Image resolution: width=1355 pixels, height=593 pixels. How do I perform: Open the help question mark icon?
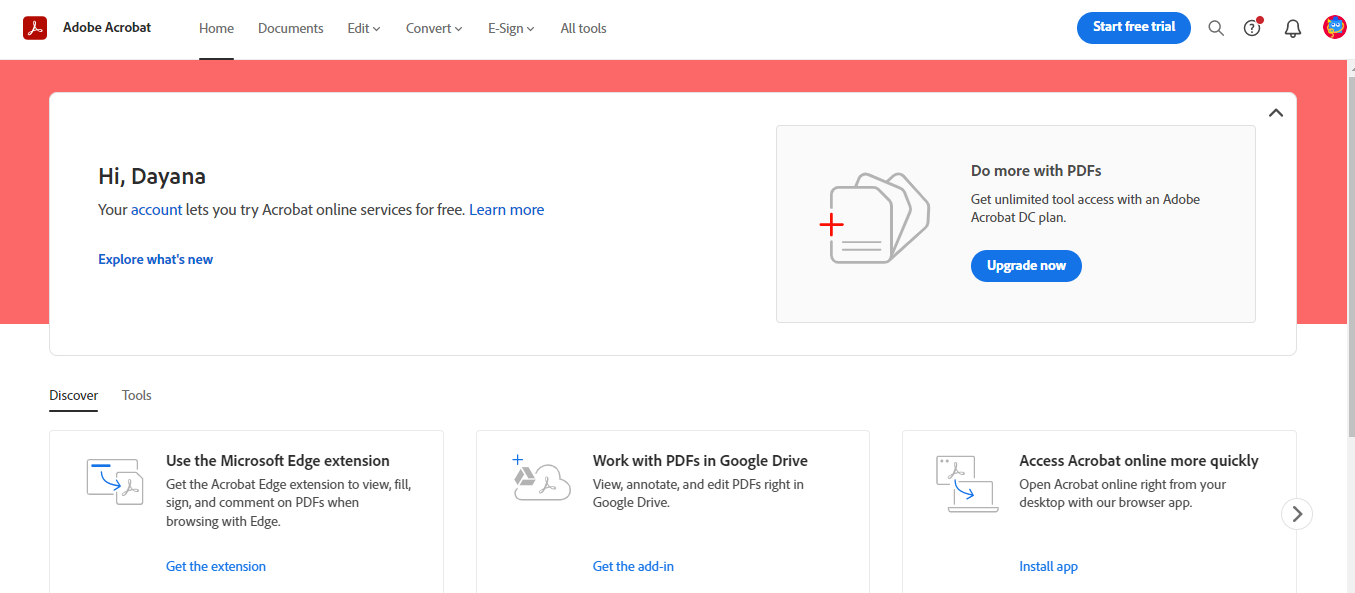point(1252,28)
